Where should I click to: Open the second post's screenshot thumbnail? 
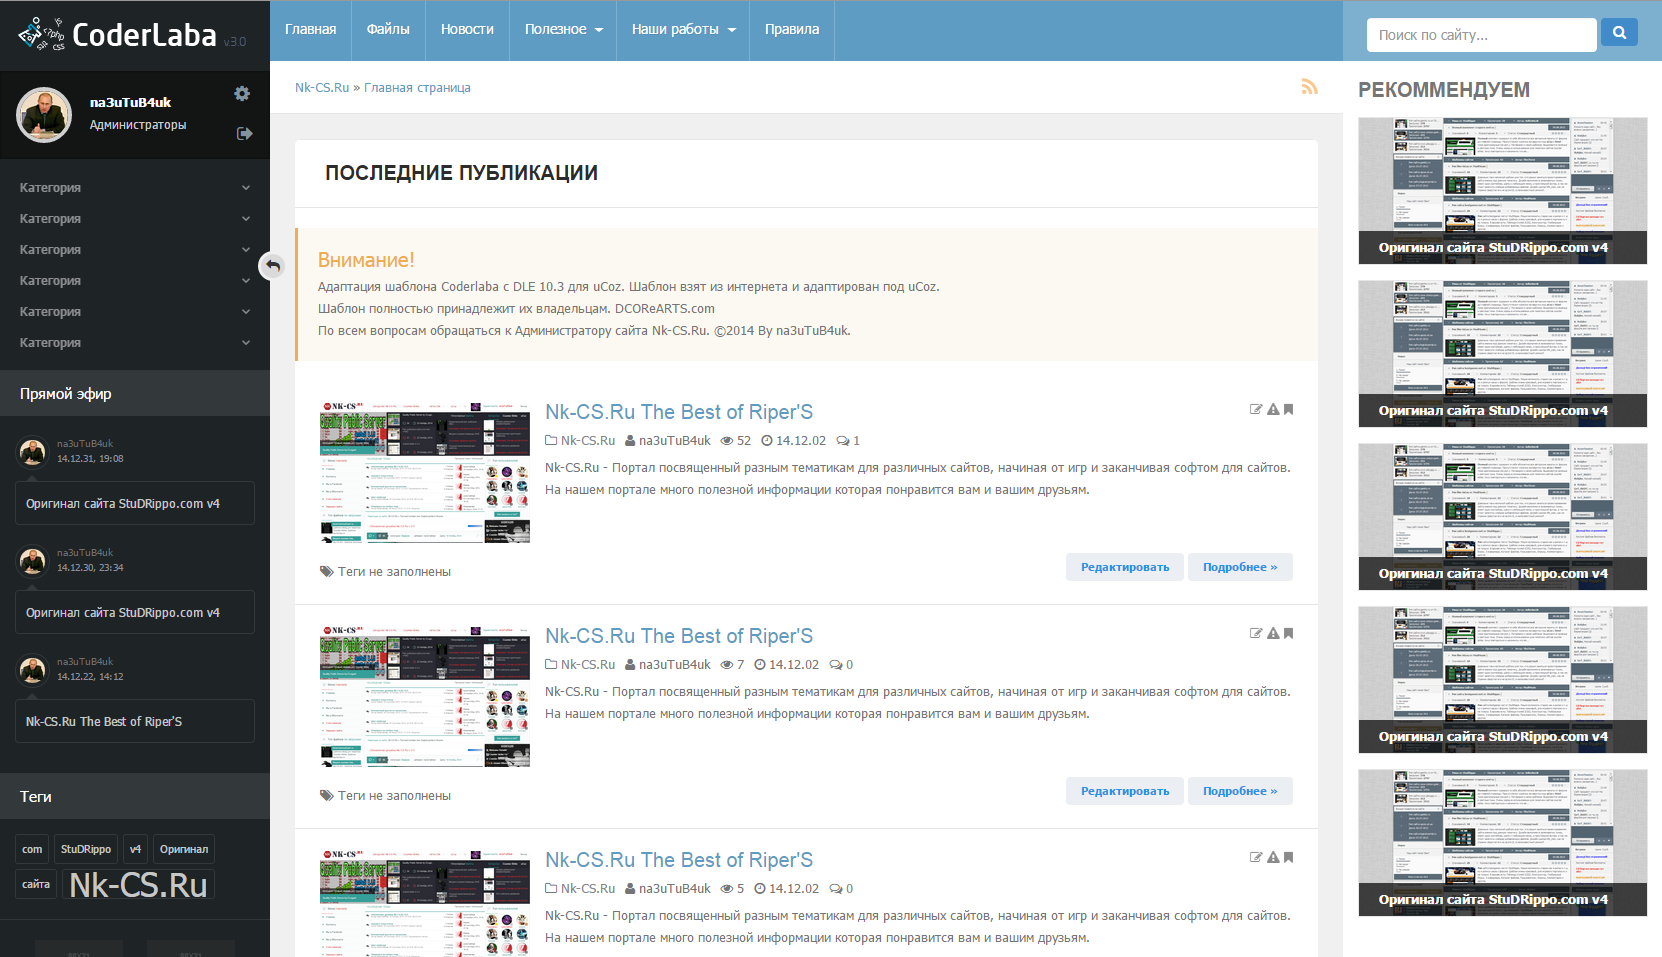pos(425,696)
